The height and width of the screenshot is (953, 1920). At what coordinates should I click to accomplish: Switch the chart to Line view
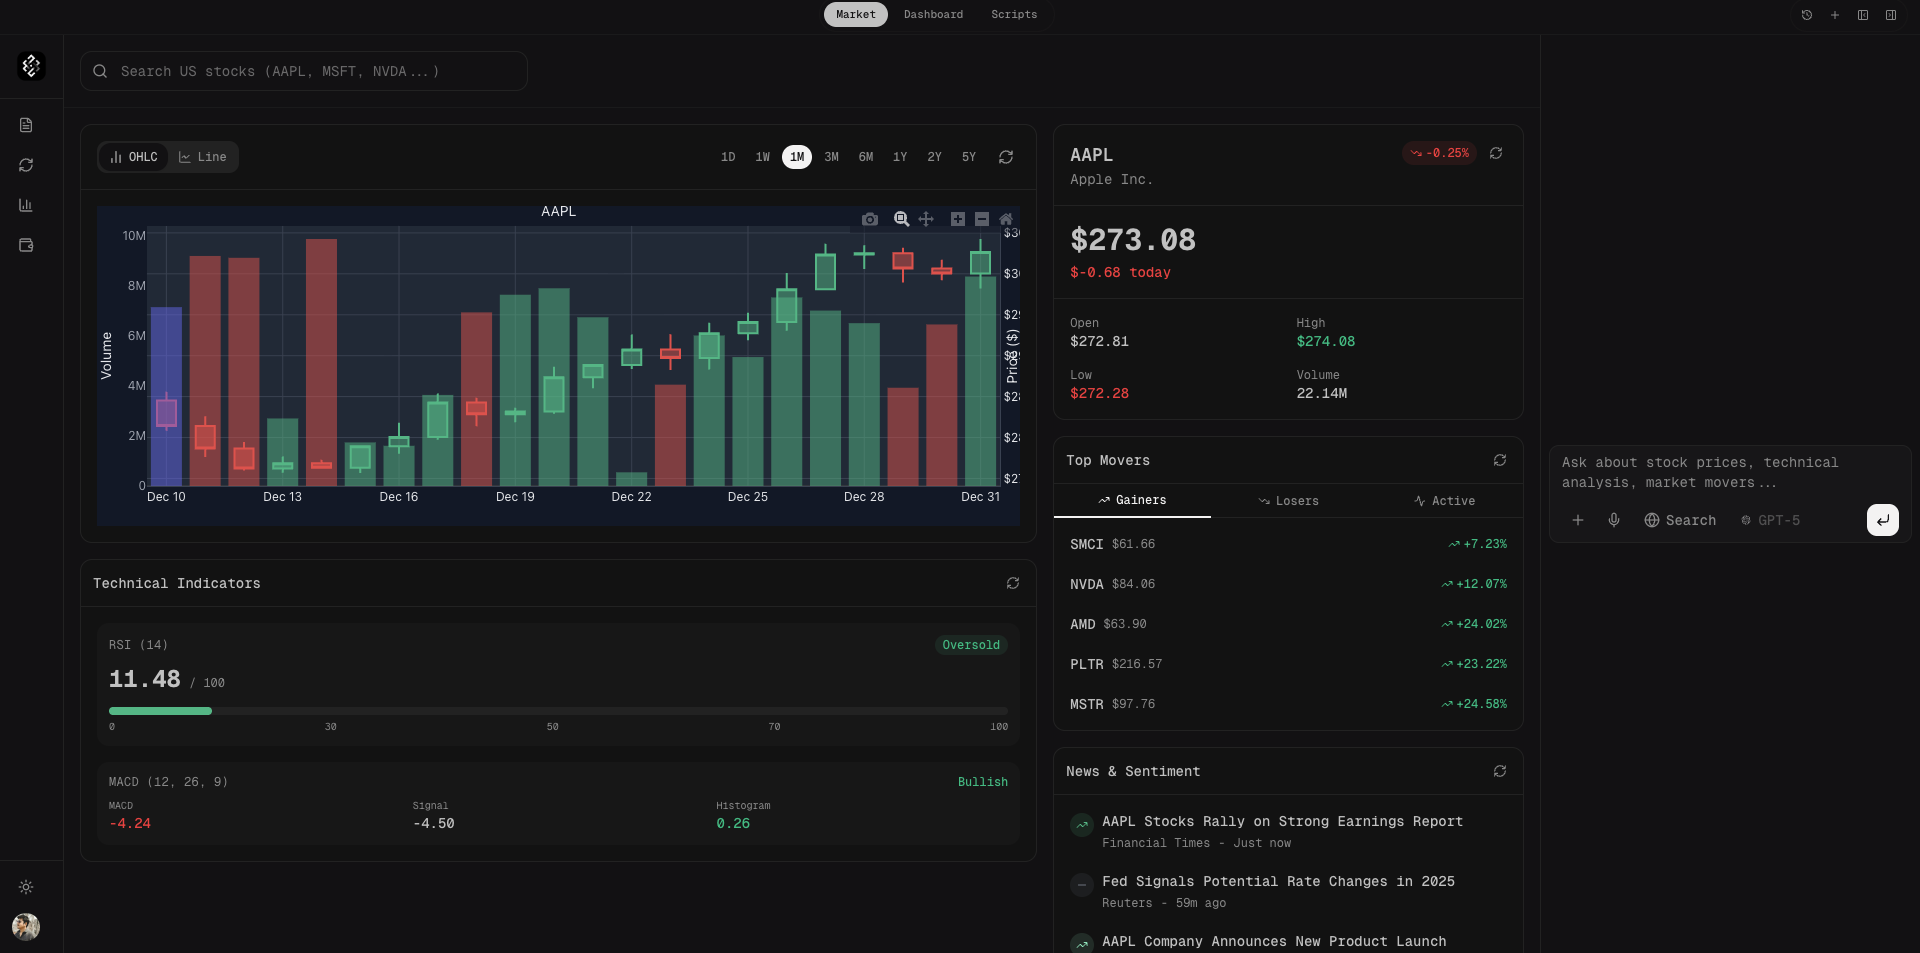[x=203, y=157]
